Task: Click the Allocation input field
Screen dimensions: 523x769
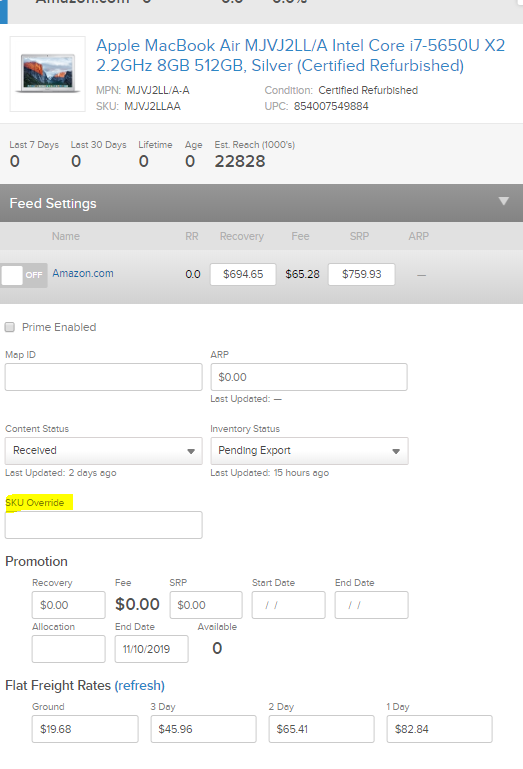Action: point(69,649)
